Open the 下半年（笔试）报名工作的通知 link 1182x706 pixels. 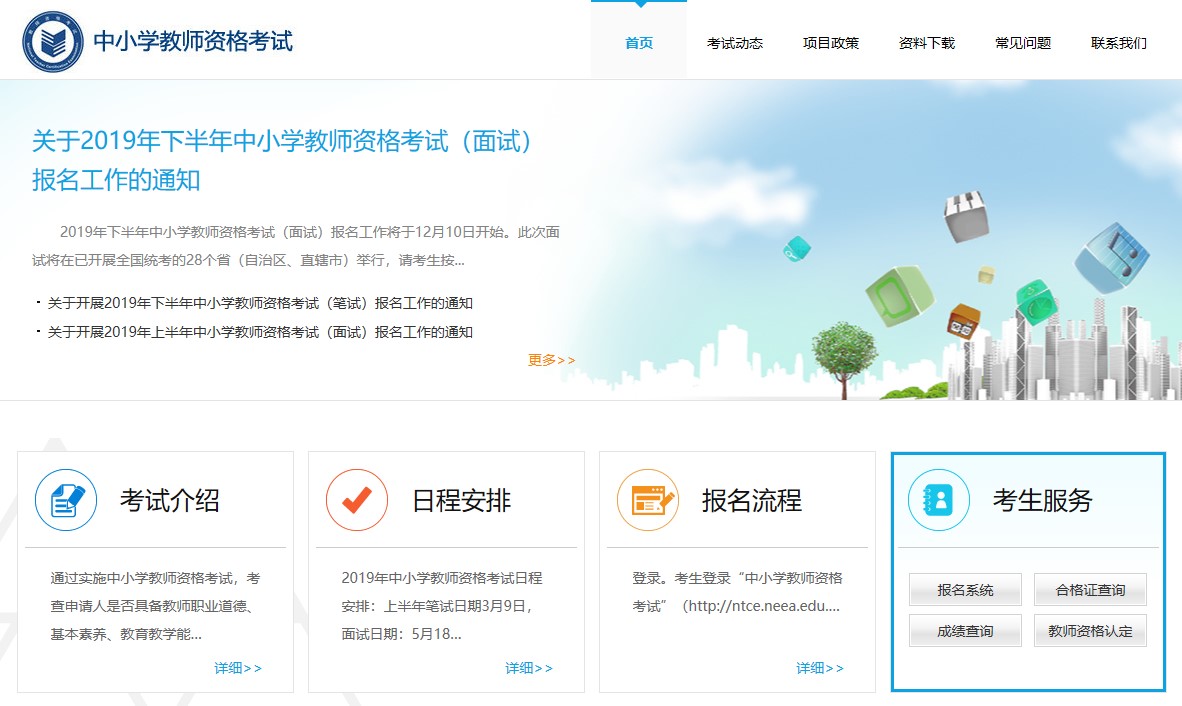pyautogui.click(x=260, y=303)
